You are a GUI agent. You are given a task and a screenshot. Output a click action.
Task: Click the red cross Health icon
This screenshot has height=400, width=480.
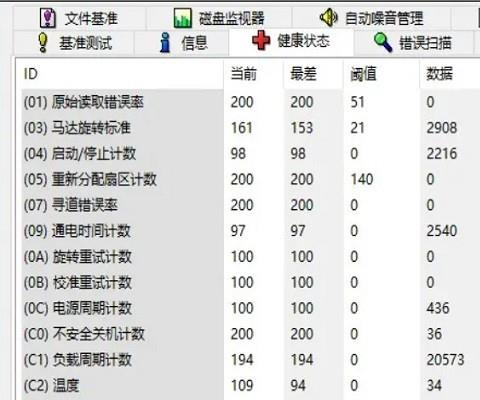click(x=261, y=40)
